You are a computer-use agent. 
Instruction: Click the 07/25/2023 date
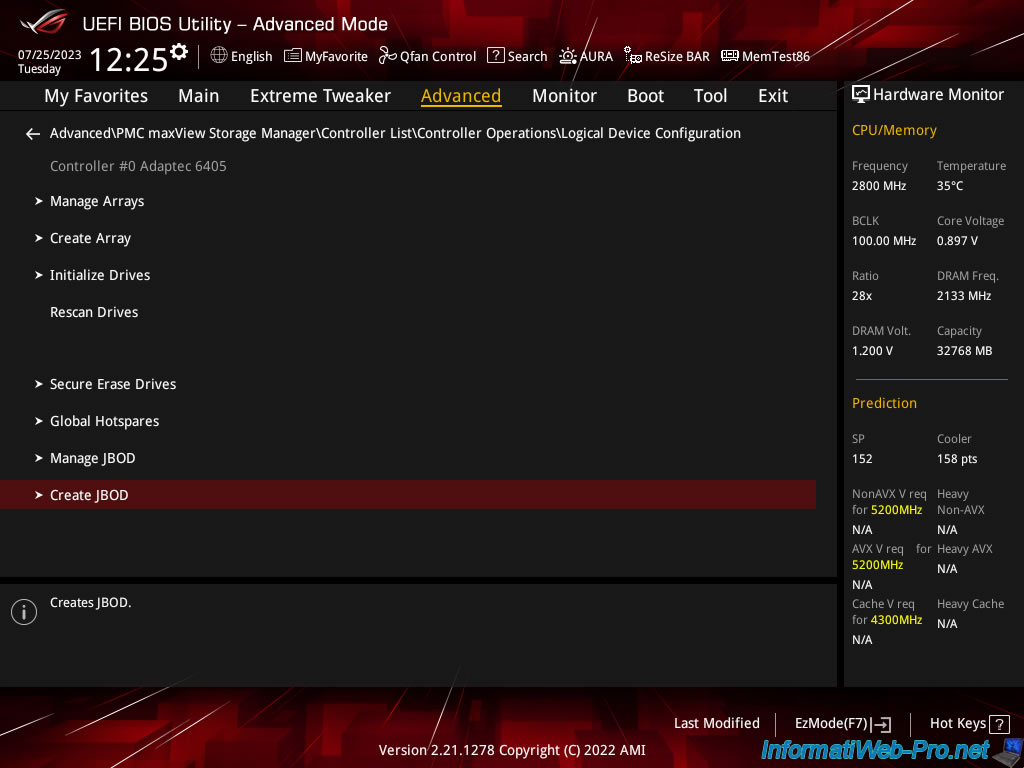click(x=50, y=55)
